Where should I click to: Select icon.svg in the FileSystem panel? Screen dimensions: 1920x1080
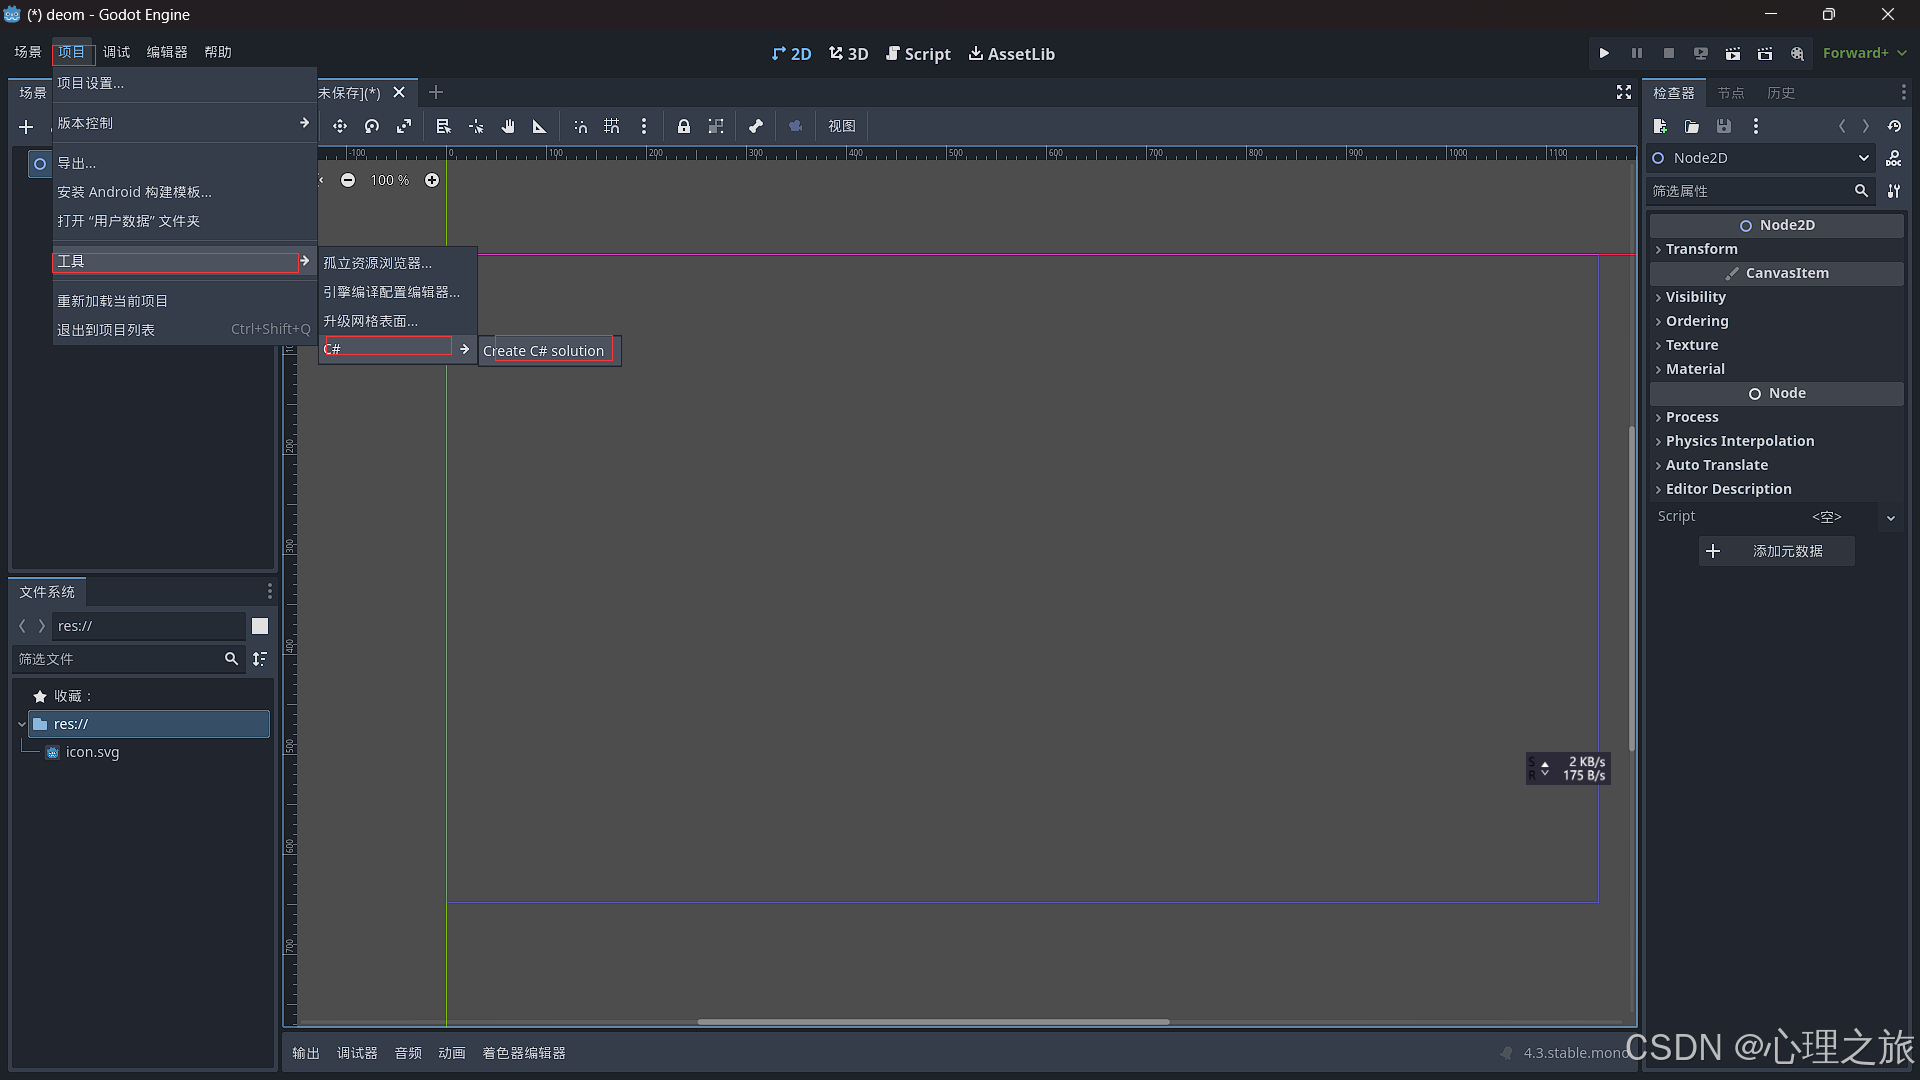pos(92,751)
